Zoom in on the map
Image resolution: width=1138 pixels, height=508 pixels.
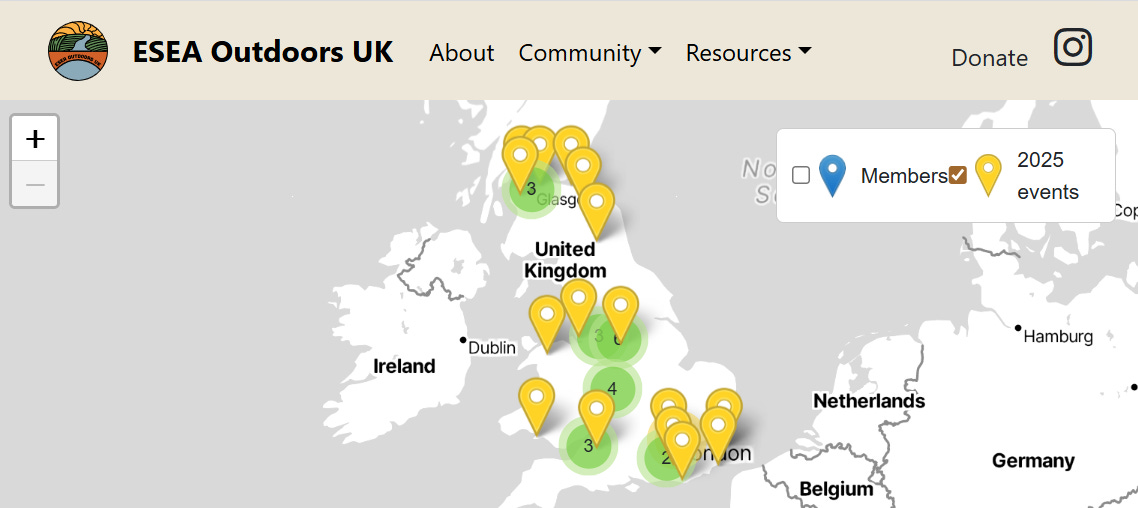coord(35,138)
